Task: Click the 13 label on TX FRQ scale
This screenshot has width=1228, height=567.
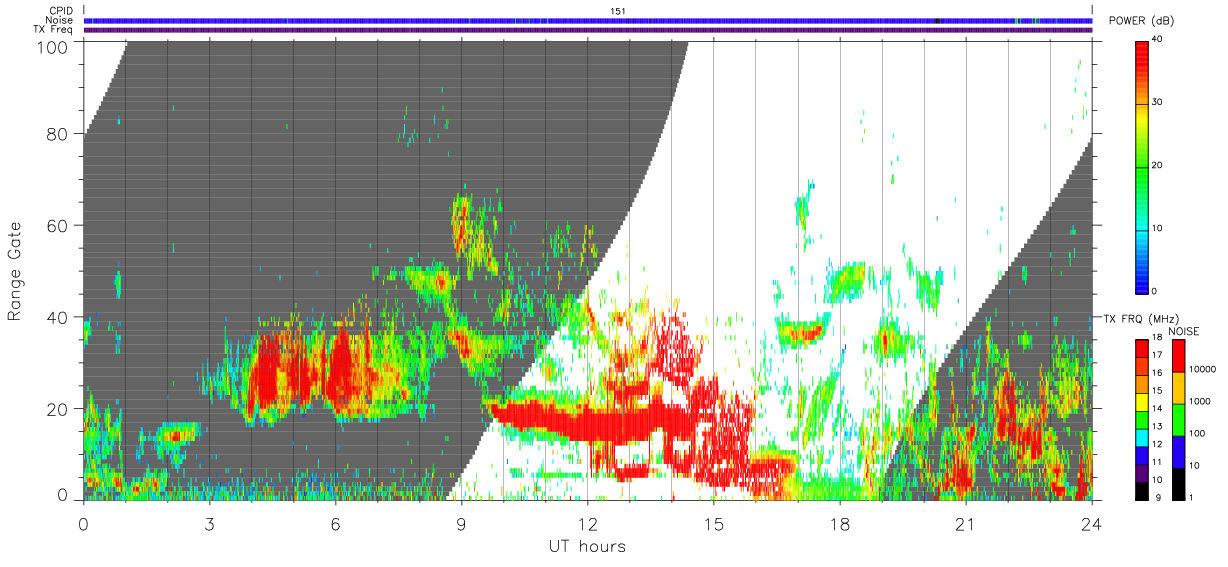Action: 1158,426
